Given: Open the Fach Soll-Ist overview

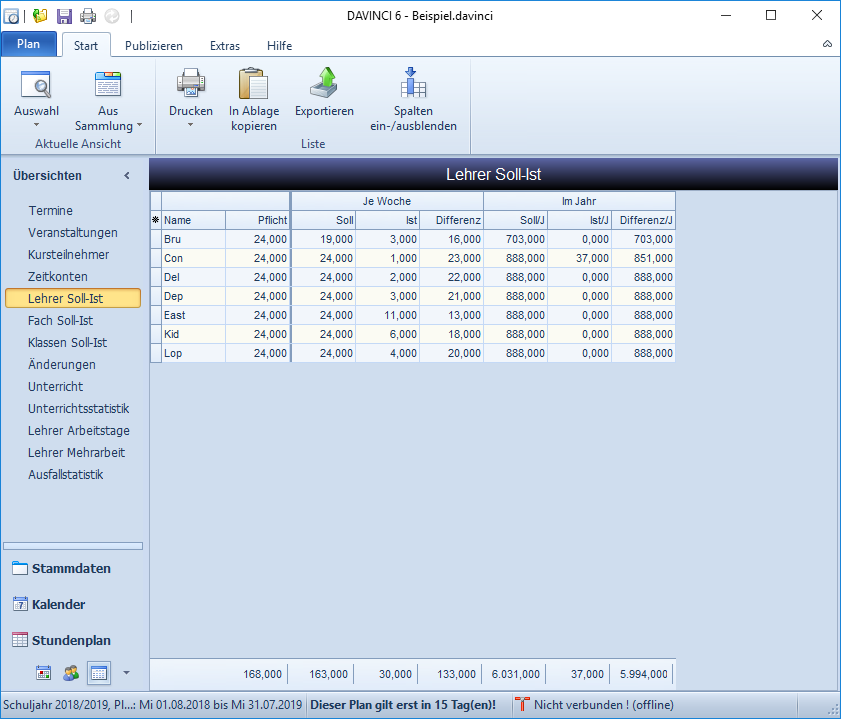Looking at the screenshot, I should 60,321.
